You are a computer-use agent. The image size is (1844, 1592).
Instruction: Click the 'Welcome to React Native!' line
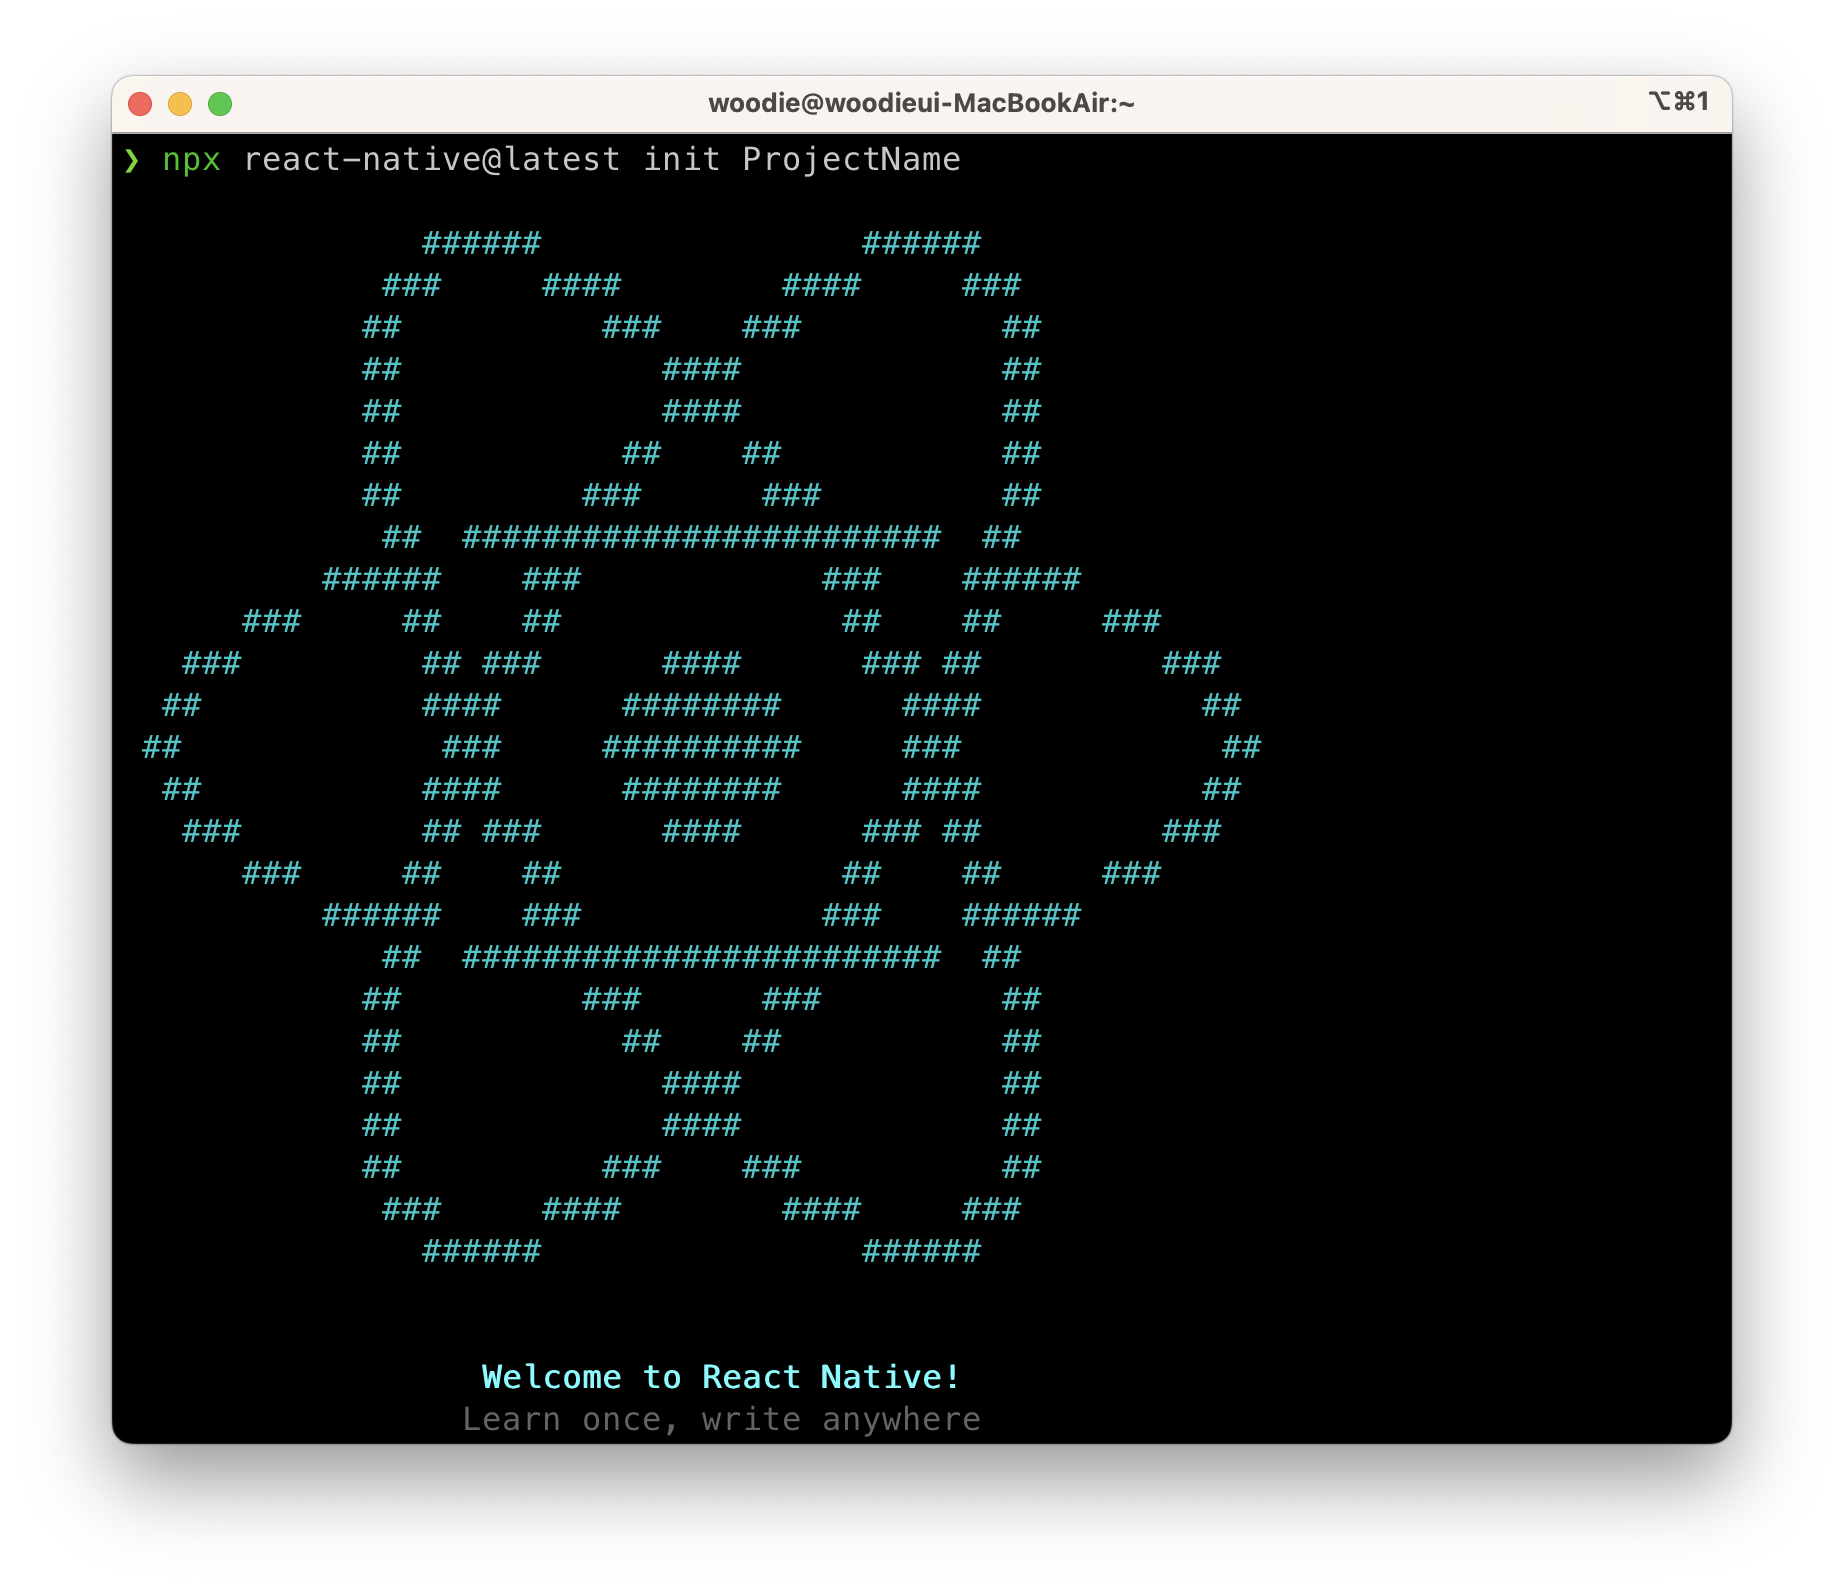[x=721, y=1377]
